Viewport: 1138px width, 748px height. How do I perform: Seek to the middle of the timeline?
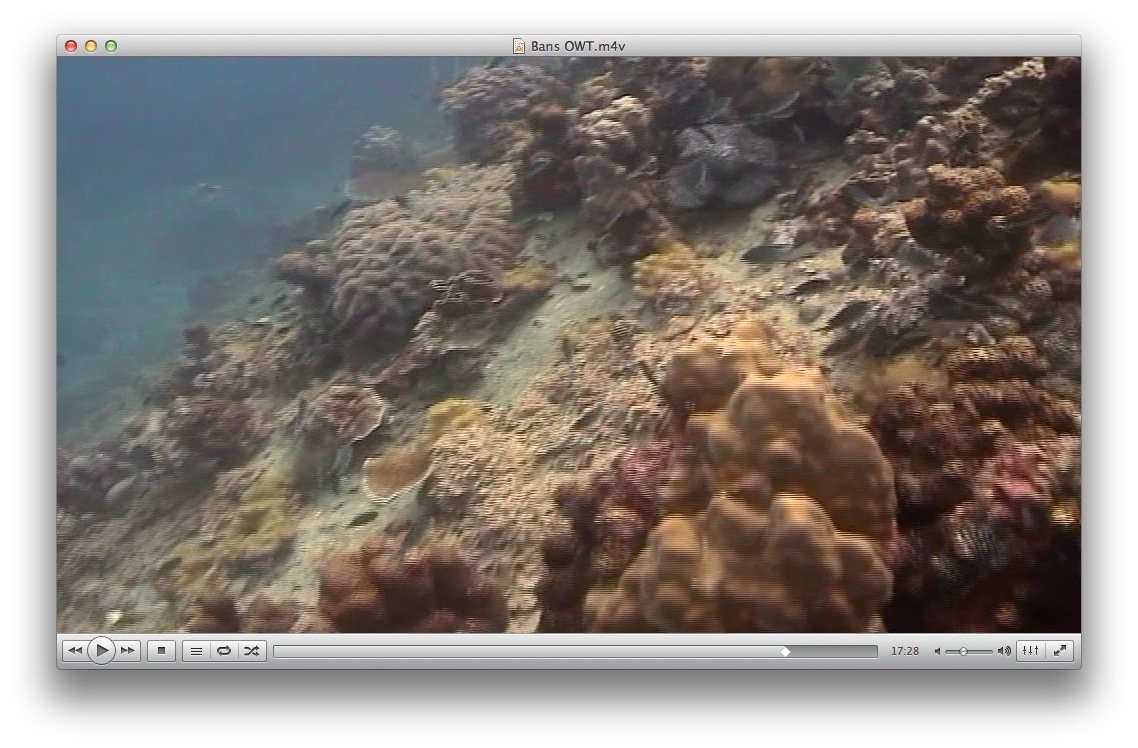(x=576, y=652)
